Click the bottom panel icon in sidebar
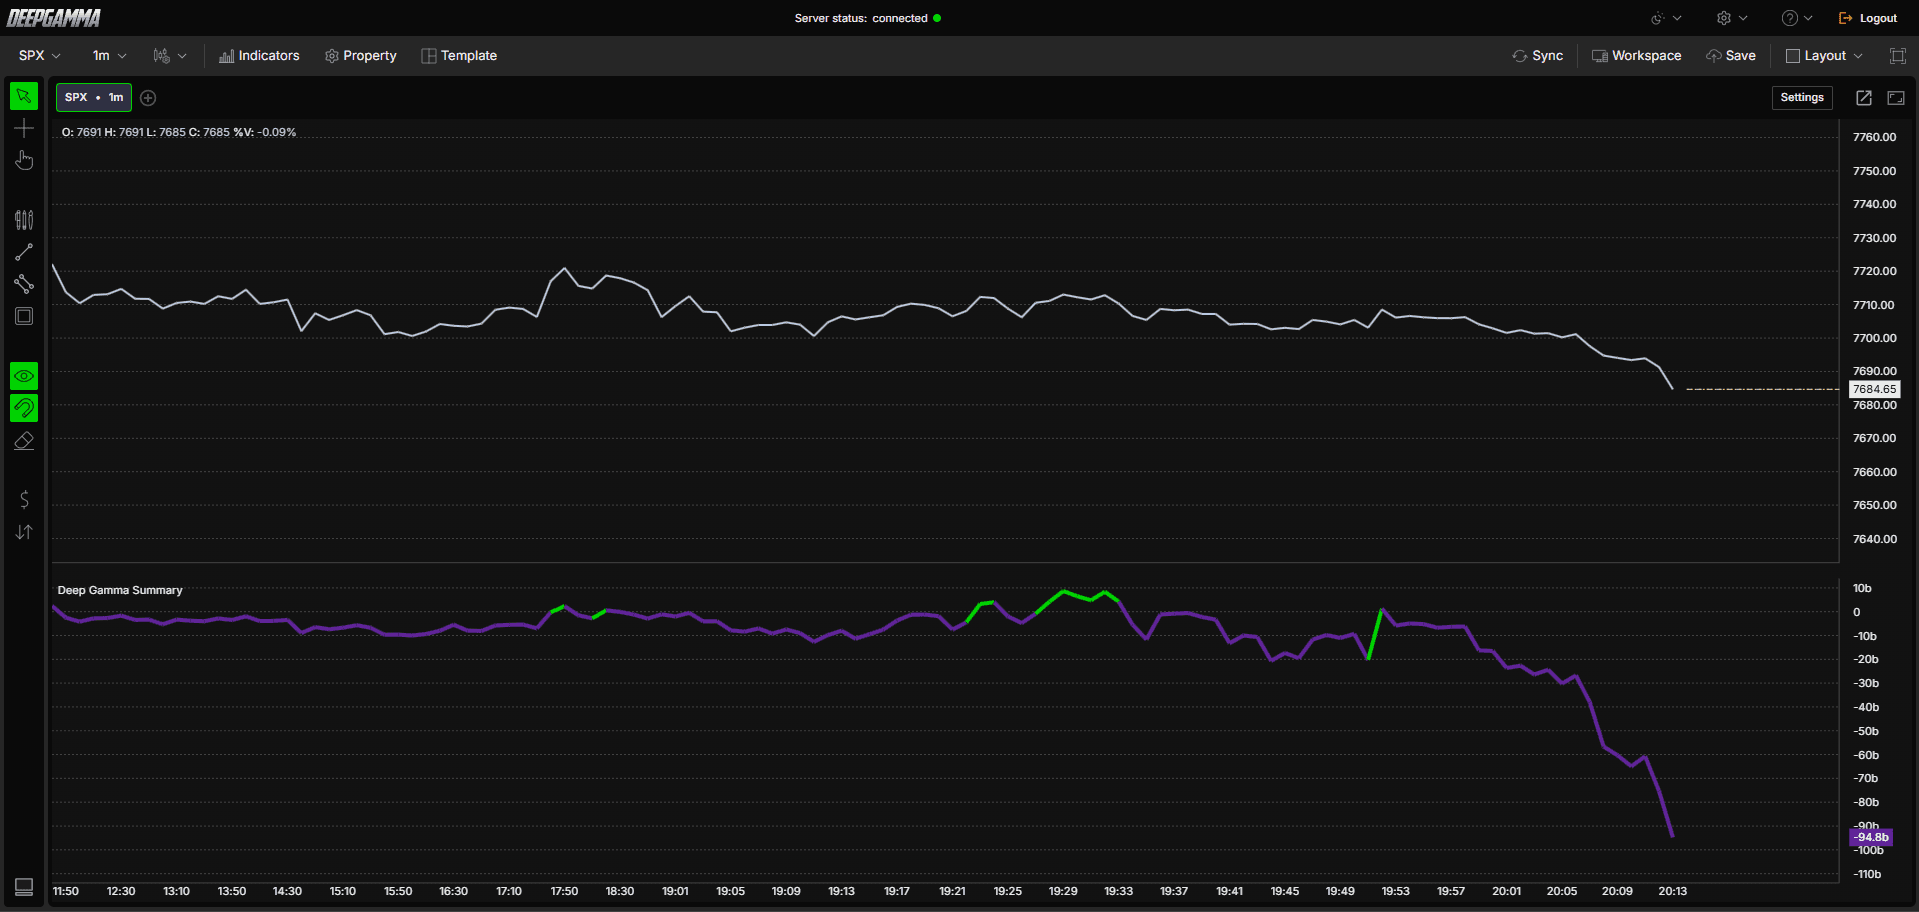 pyautogui.click(x=24, y=887)
